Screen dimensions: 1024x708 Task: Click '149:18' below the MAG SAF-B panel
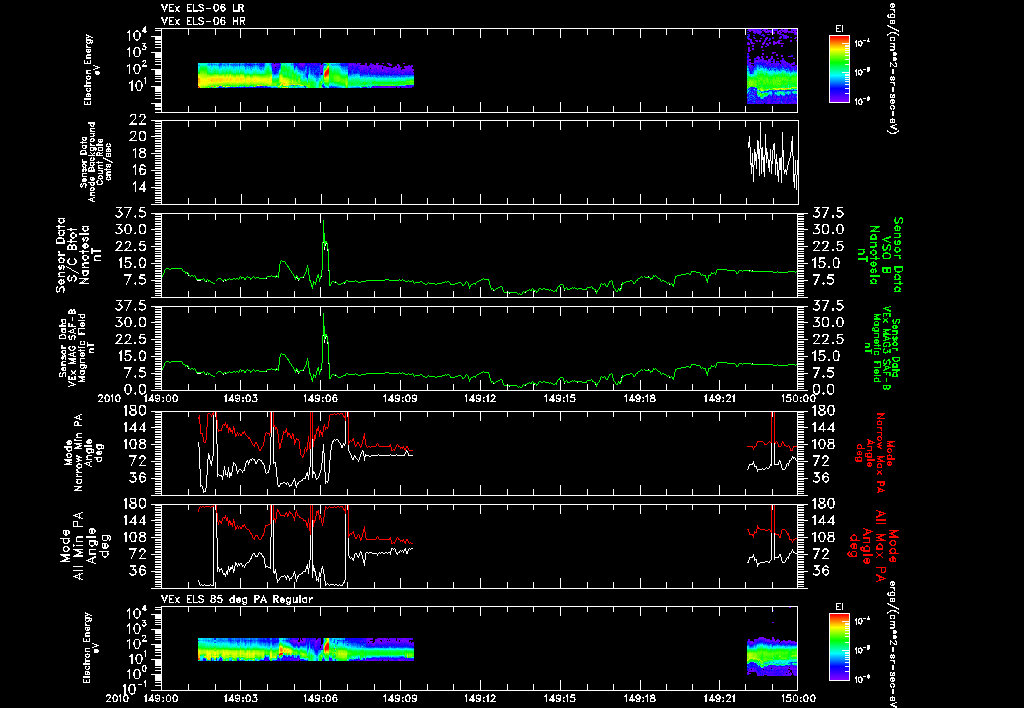[x=640, y=398]
